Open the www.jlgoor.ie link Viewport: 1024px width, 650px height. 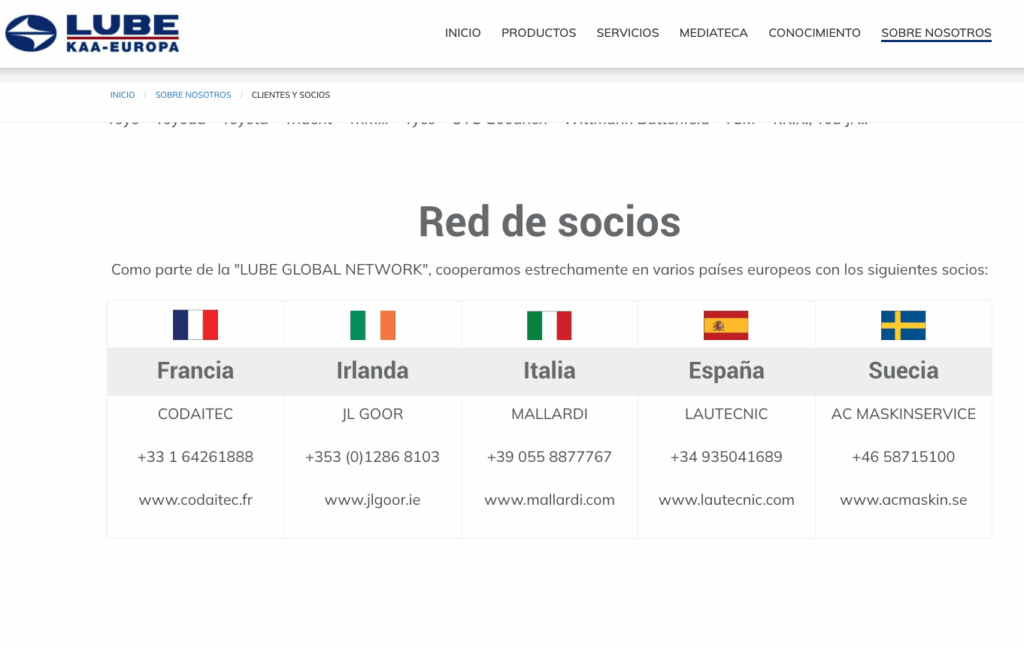(372, 500)
